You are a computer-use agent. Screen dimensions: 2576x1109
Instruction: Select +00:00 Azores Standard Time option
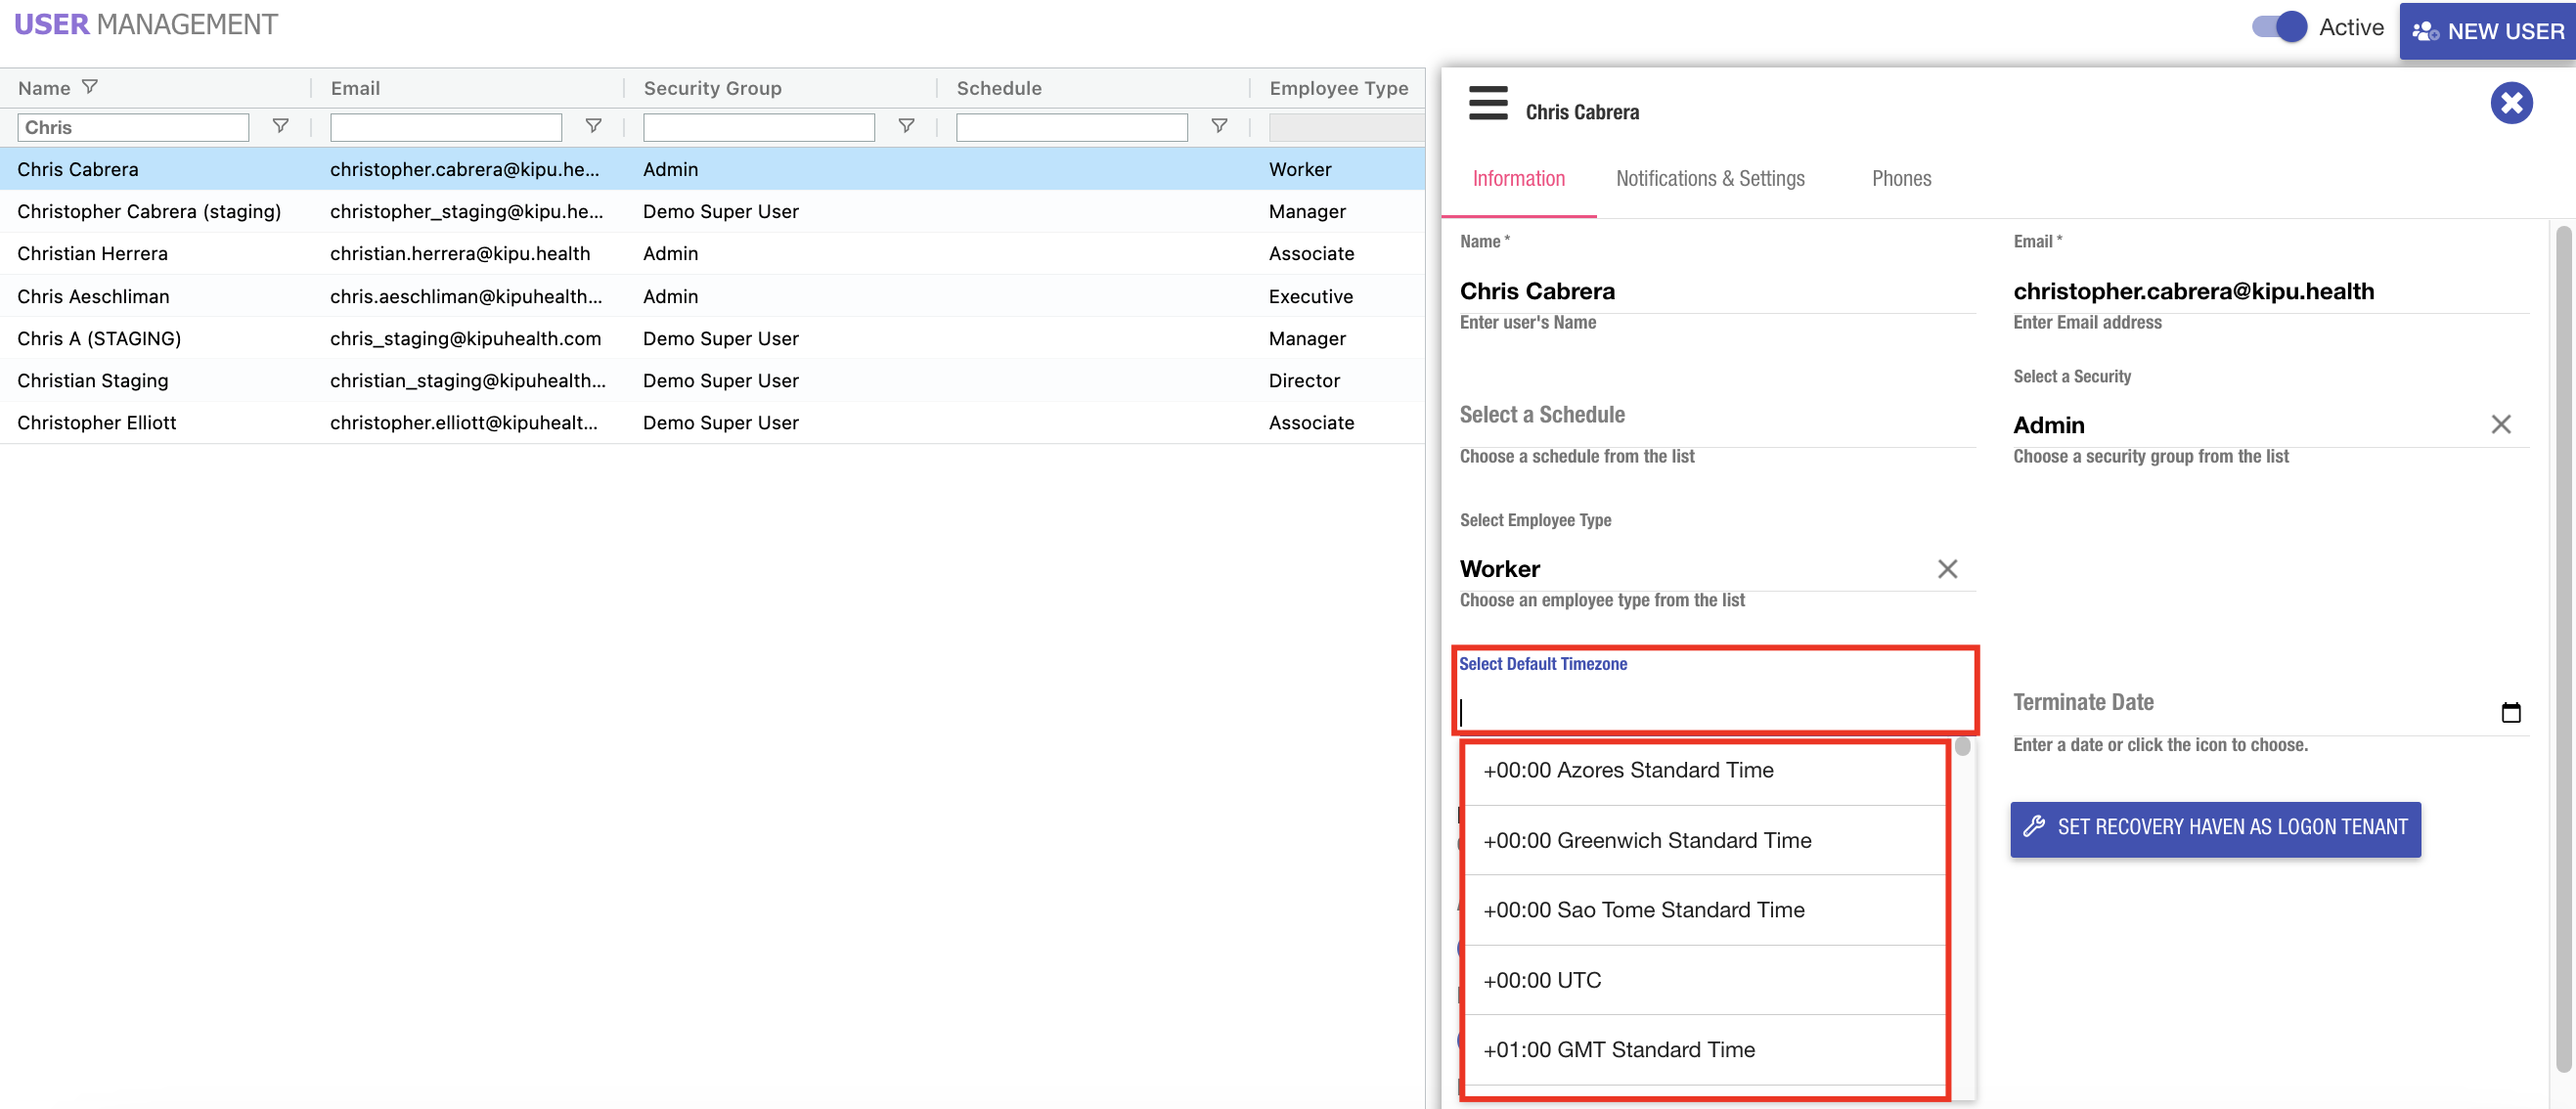point(1628,770)
